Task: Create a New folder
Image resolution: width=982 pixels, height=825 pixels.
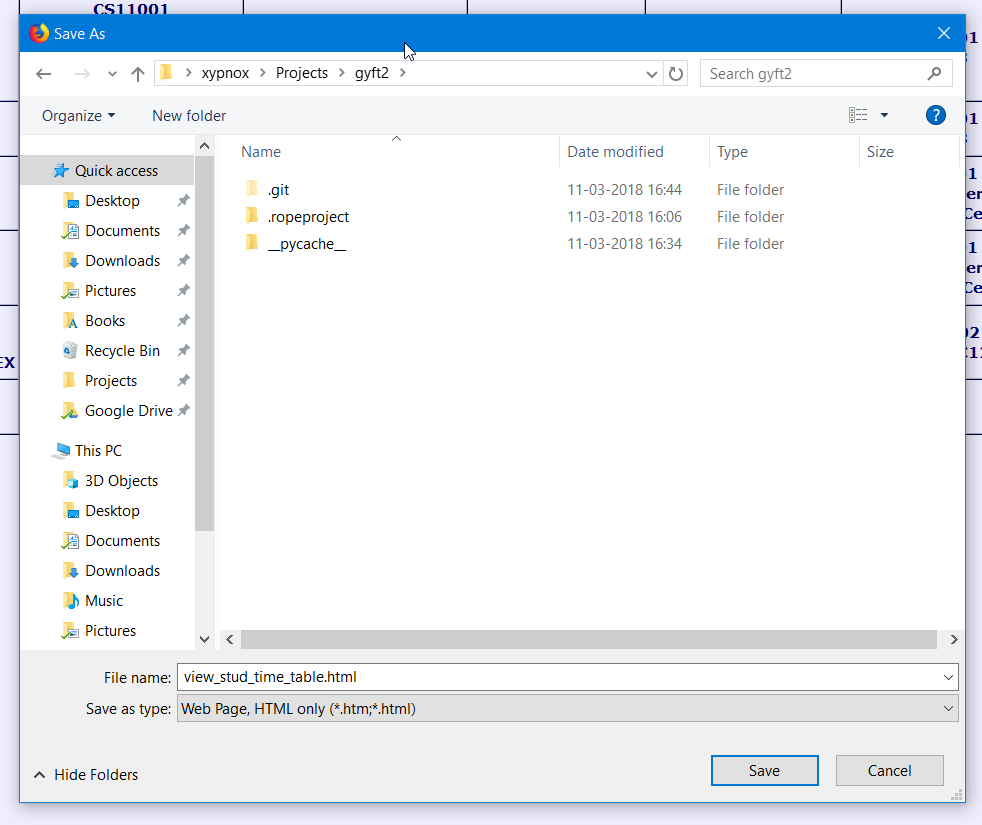Action: pos(189,116)
